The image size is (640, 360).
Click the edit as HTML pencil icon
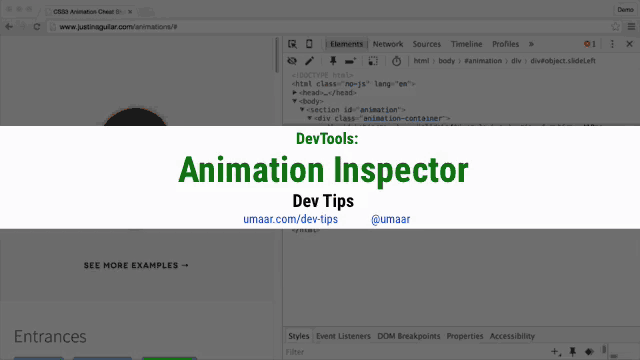click(x=309, y=61)
